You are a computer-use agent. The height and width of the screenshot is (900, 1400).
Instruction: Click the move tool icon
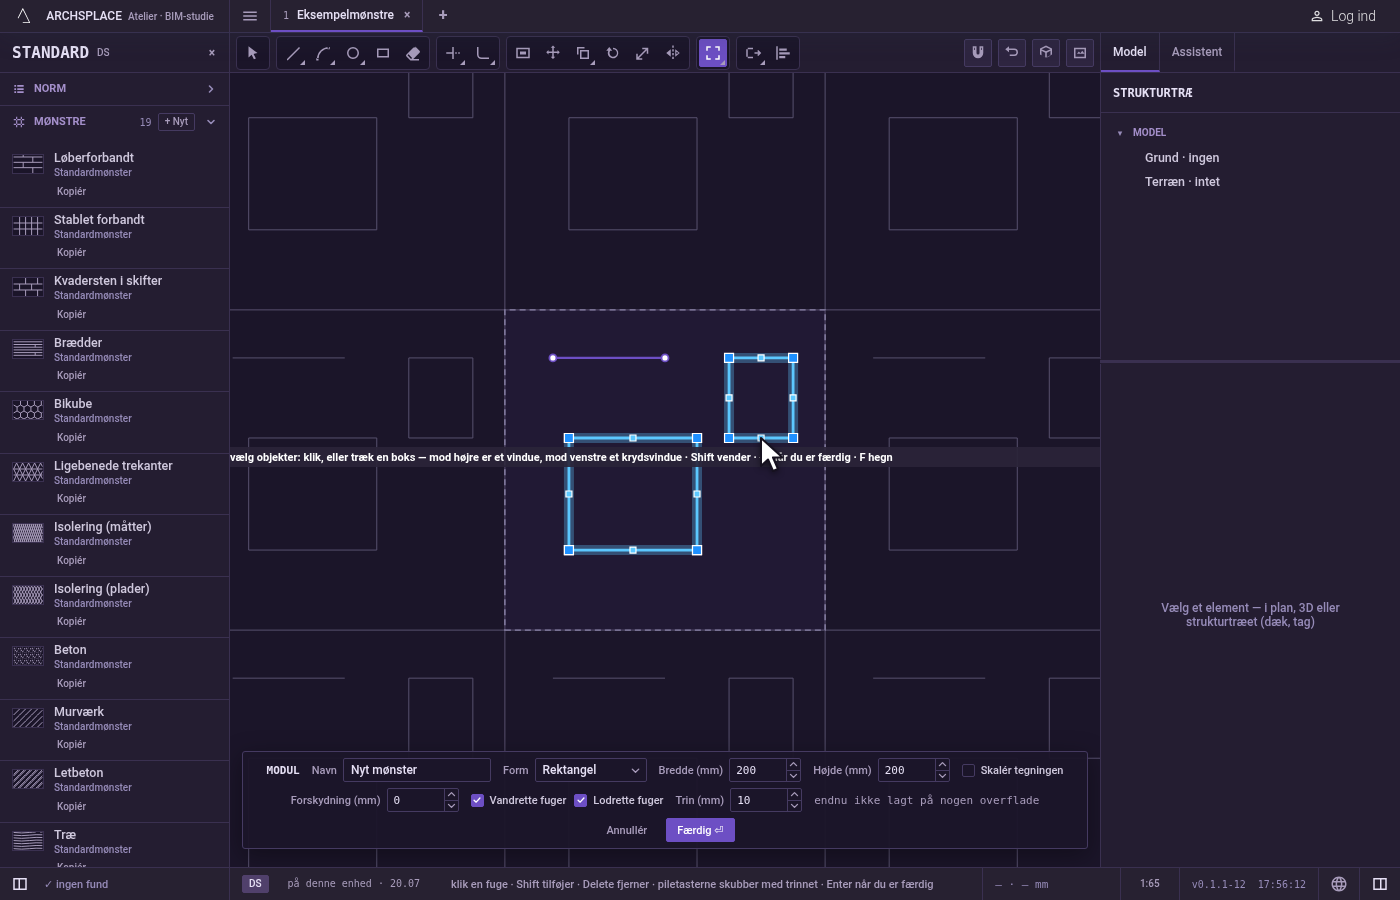click(x=553, y=53)
